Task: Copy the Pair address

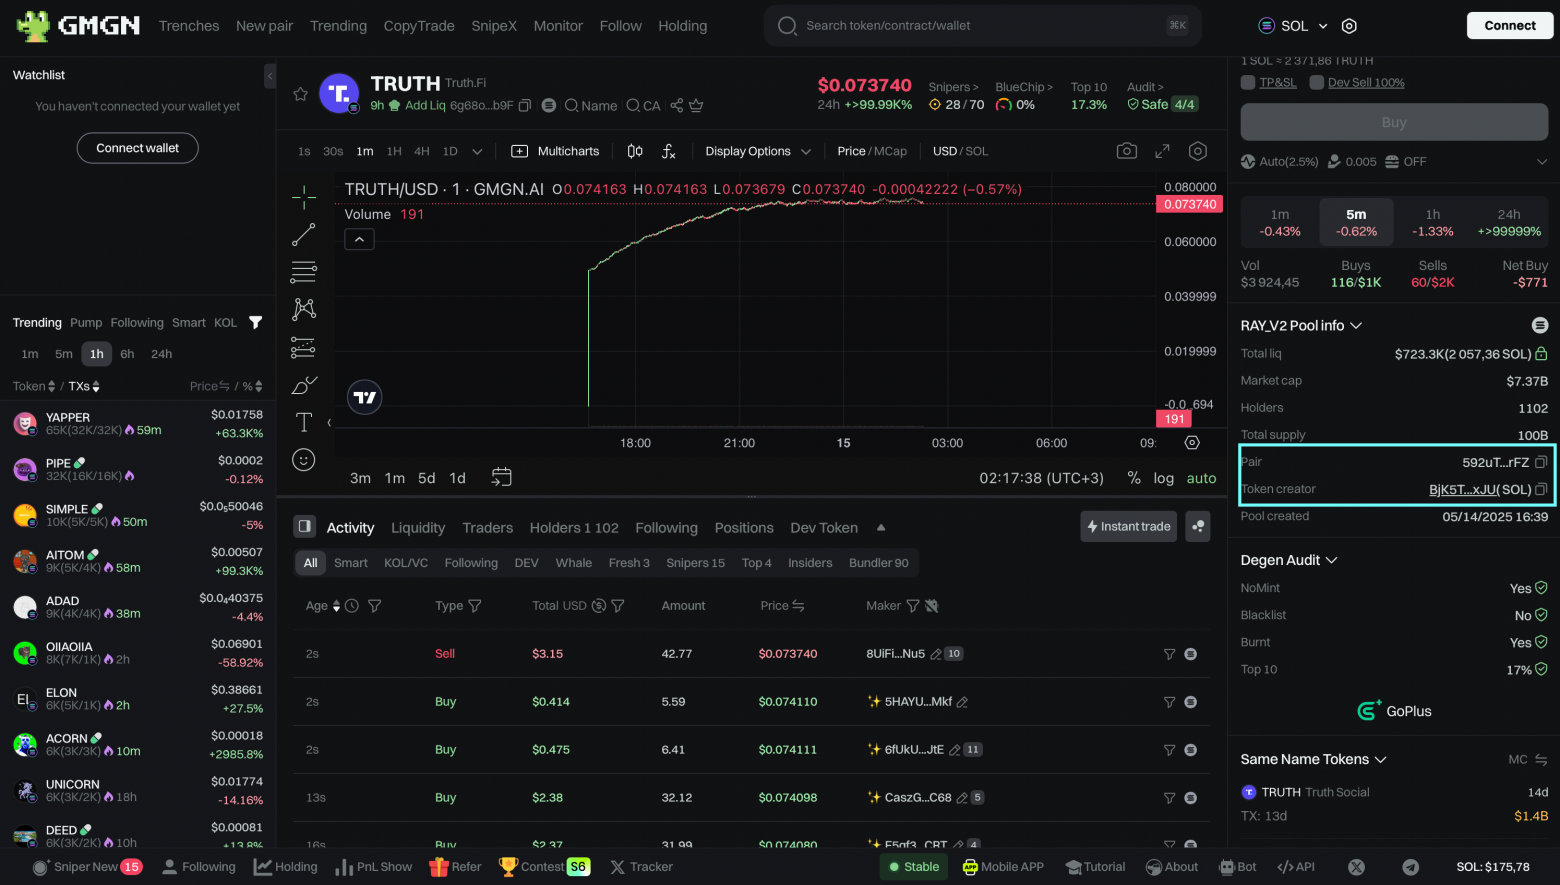Action: [x=1541, y=462]
